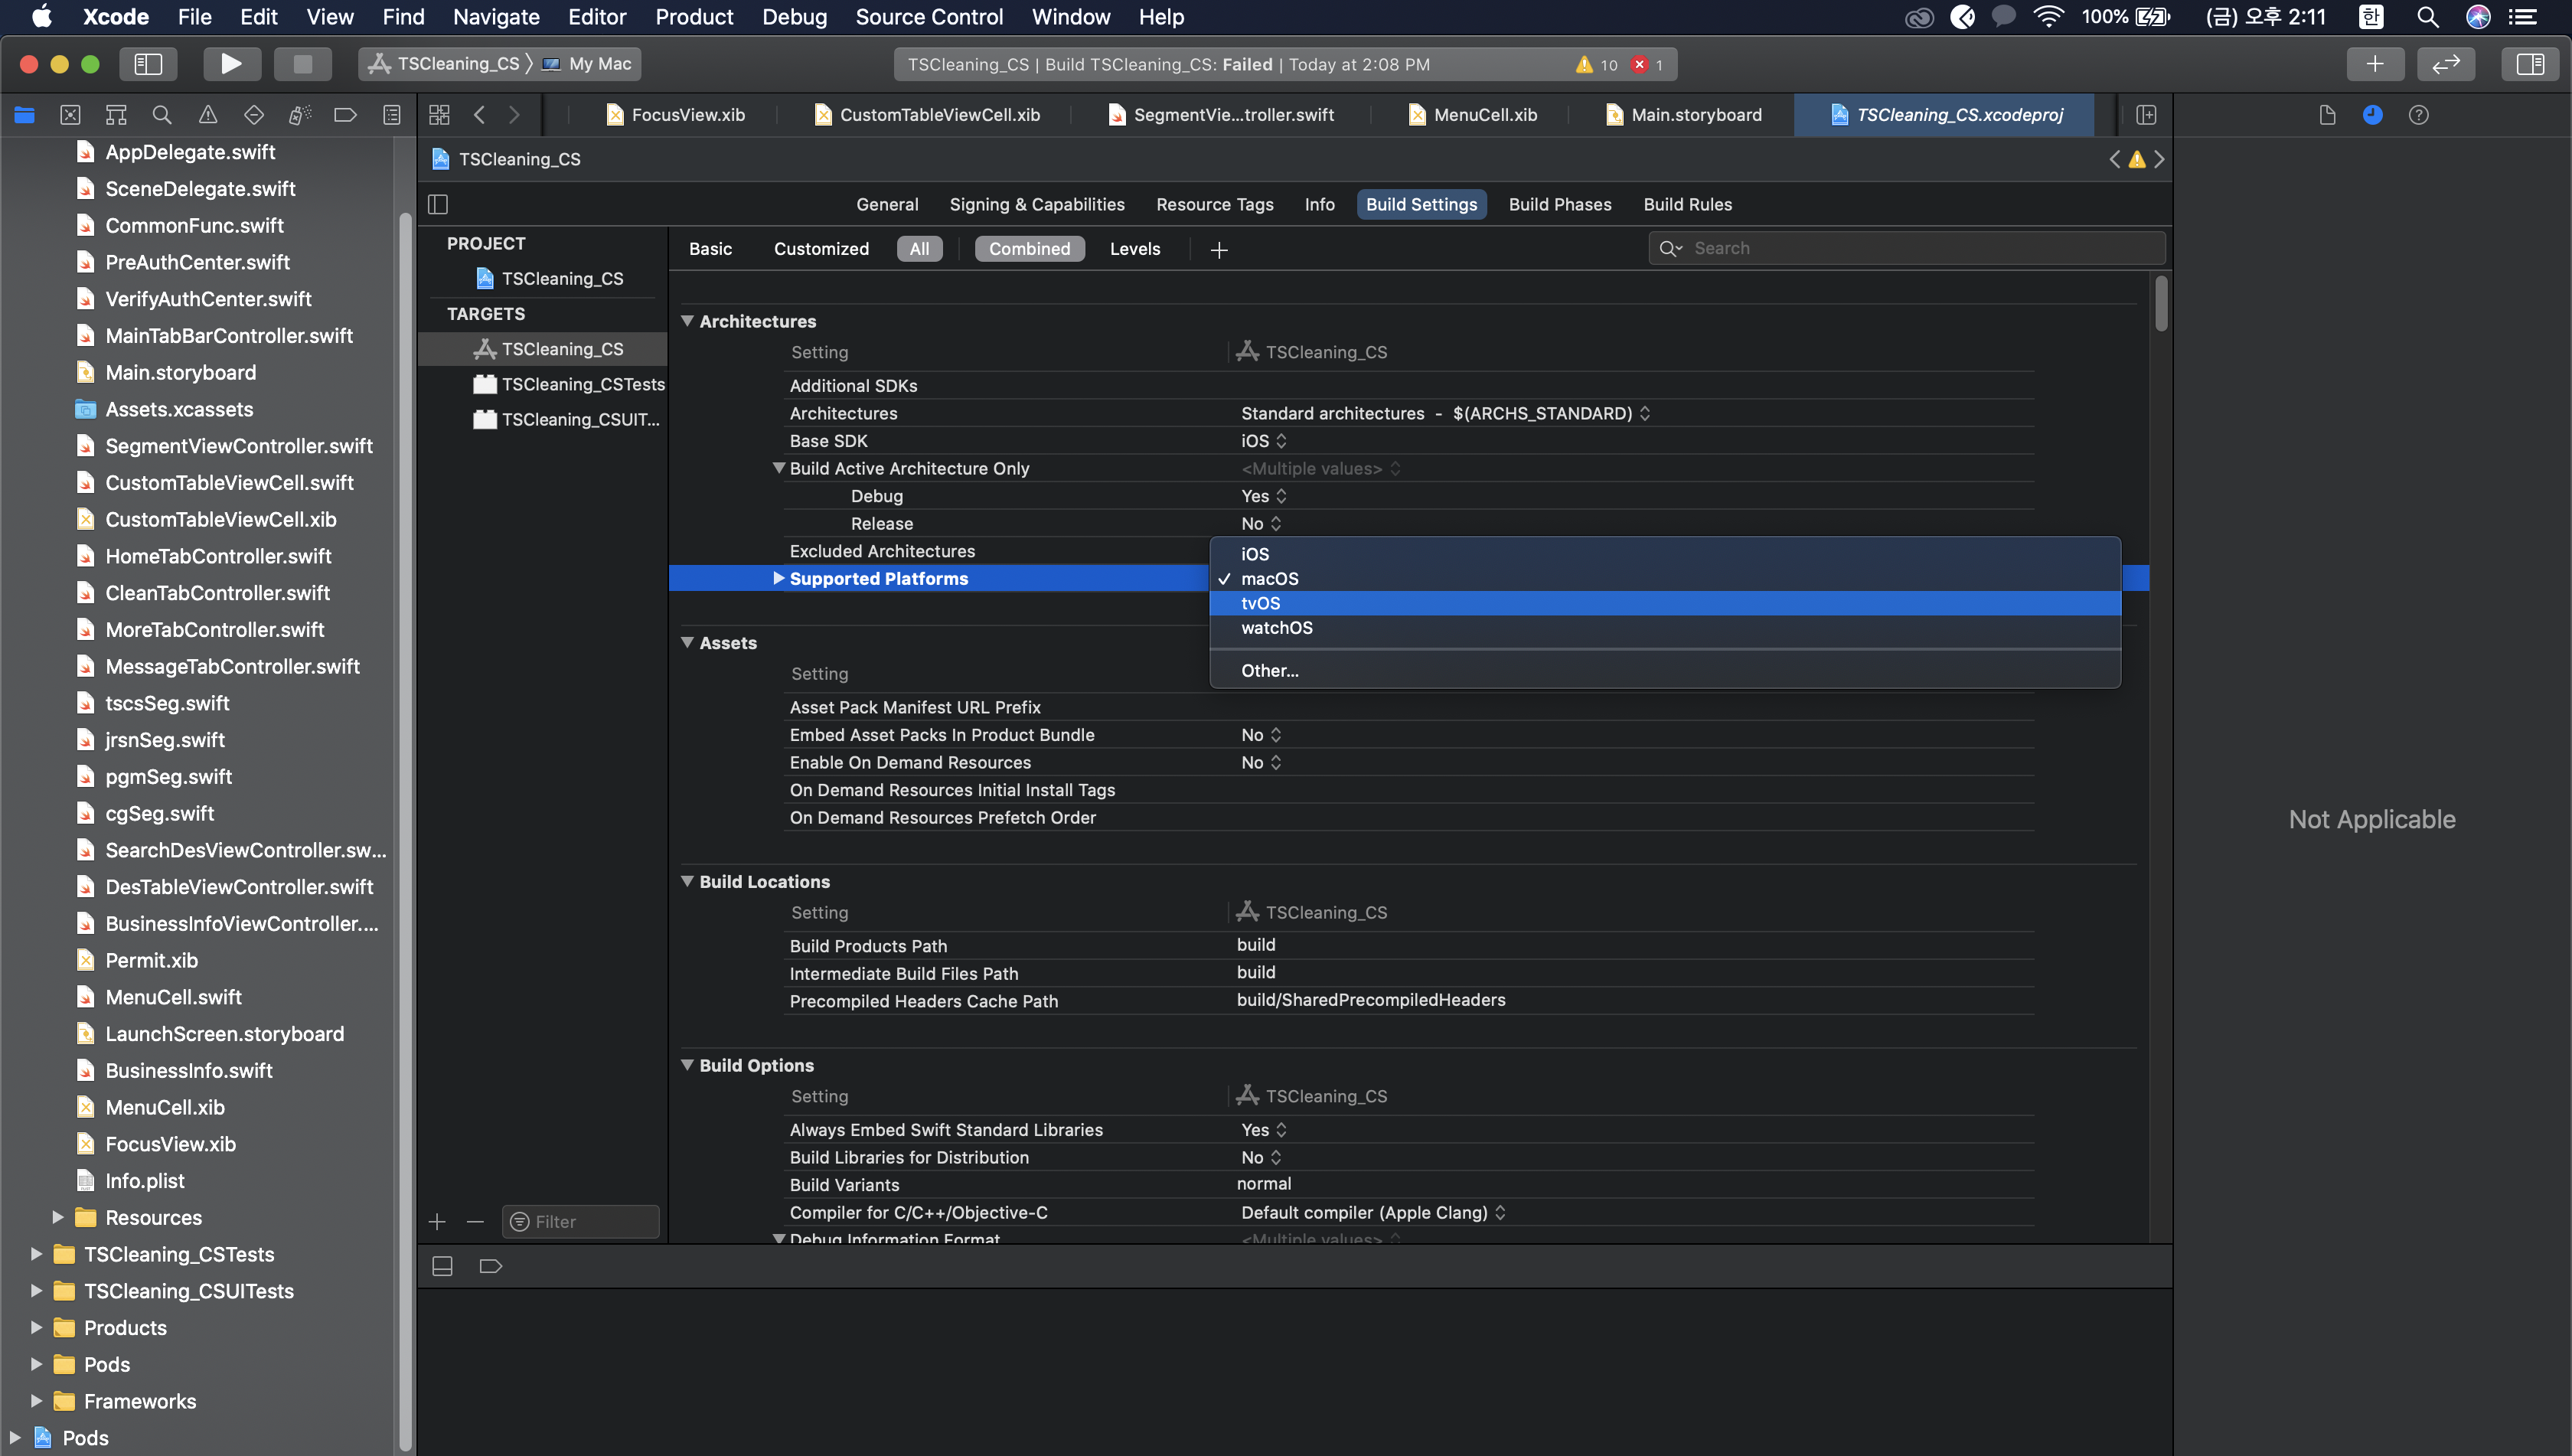The height and width of the screenshot is (1456, 2572).
Task: Click the build settings Search field
Action: [1906, 248]
